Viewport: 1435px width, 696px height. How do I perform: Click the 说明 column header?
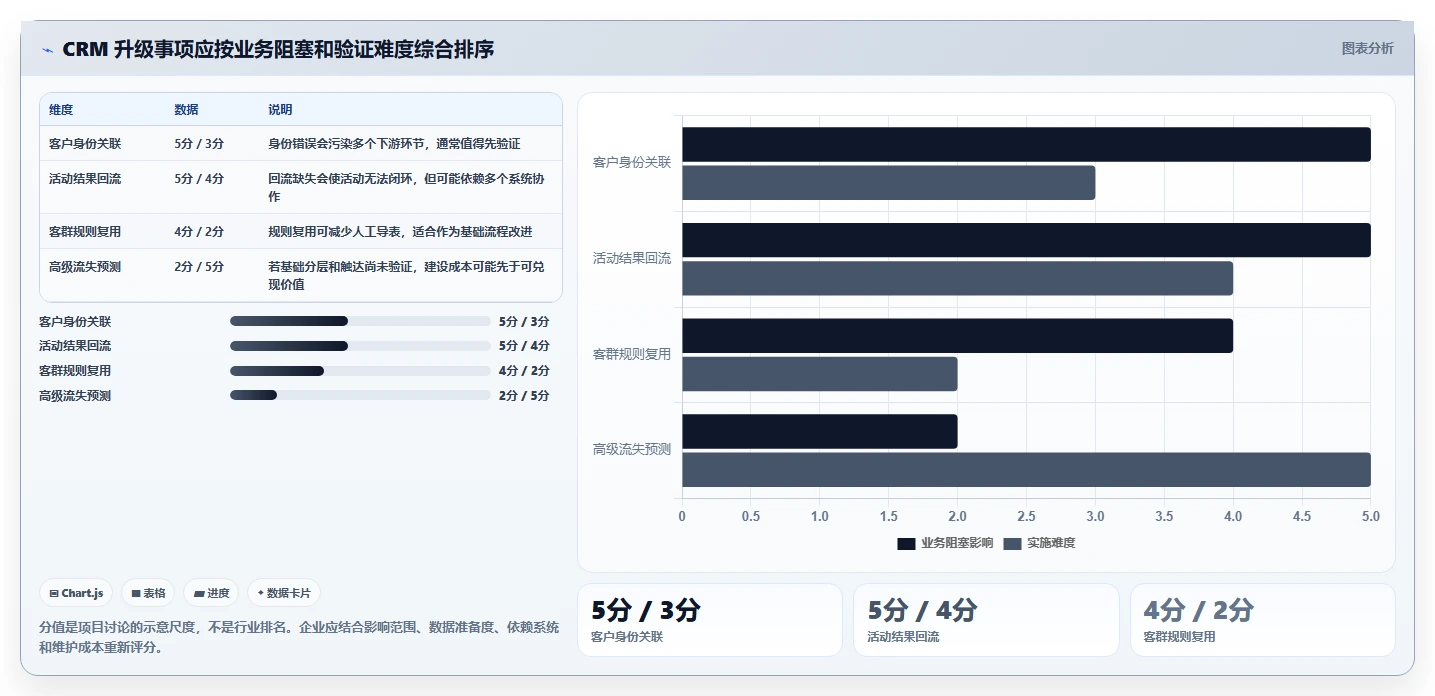pos(280,110)
